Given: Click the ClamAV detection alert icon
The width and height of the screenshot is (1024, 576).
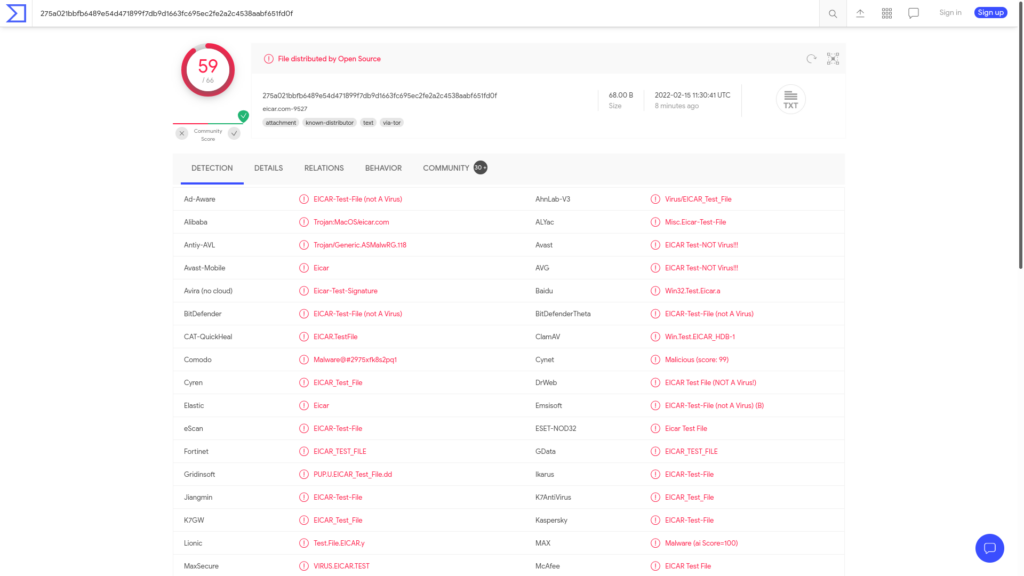Looking at the screenshot, I should [655, 337].
